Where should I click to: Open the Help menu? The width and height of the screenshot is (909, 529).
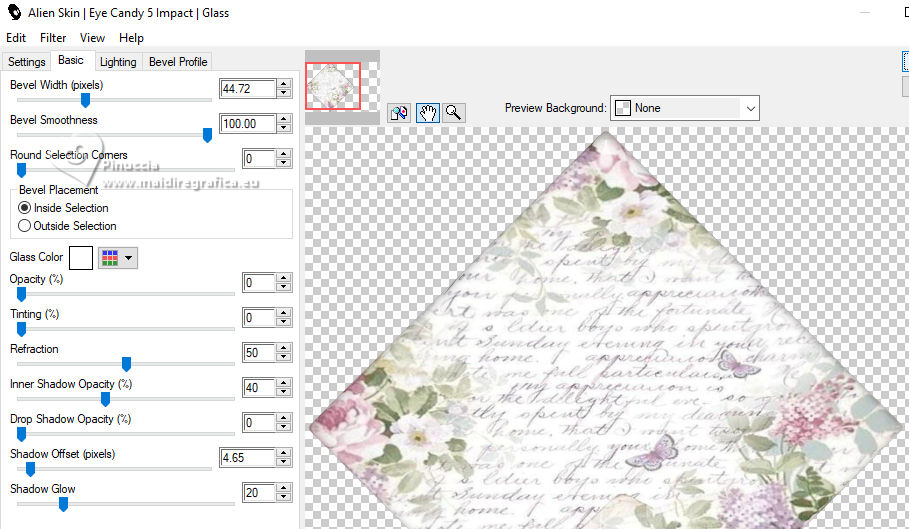click(131, 38)
